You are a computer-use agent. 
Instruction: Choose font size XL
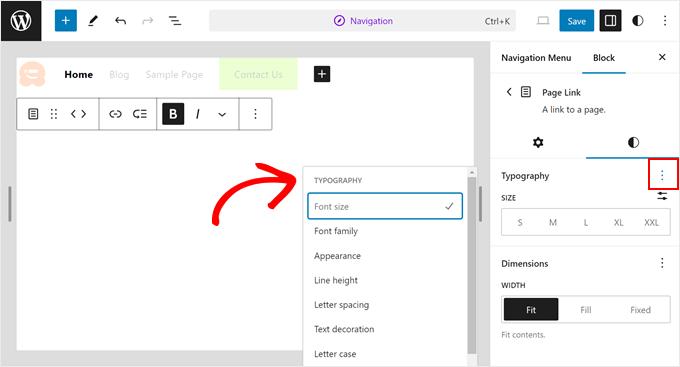click(x=618, y=223)
